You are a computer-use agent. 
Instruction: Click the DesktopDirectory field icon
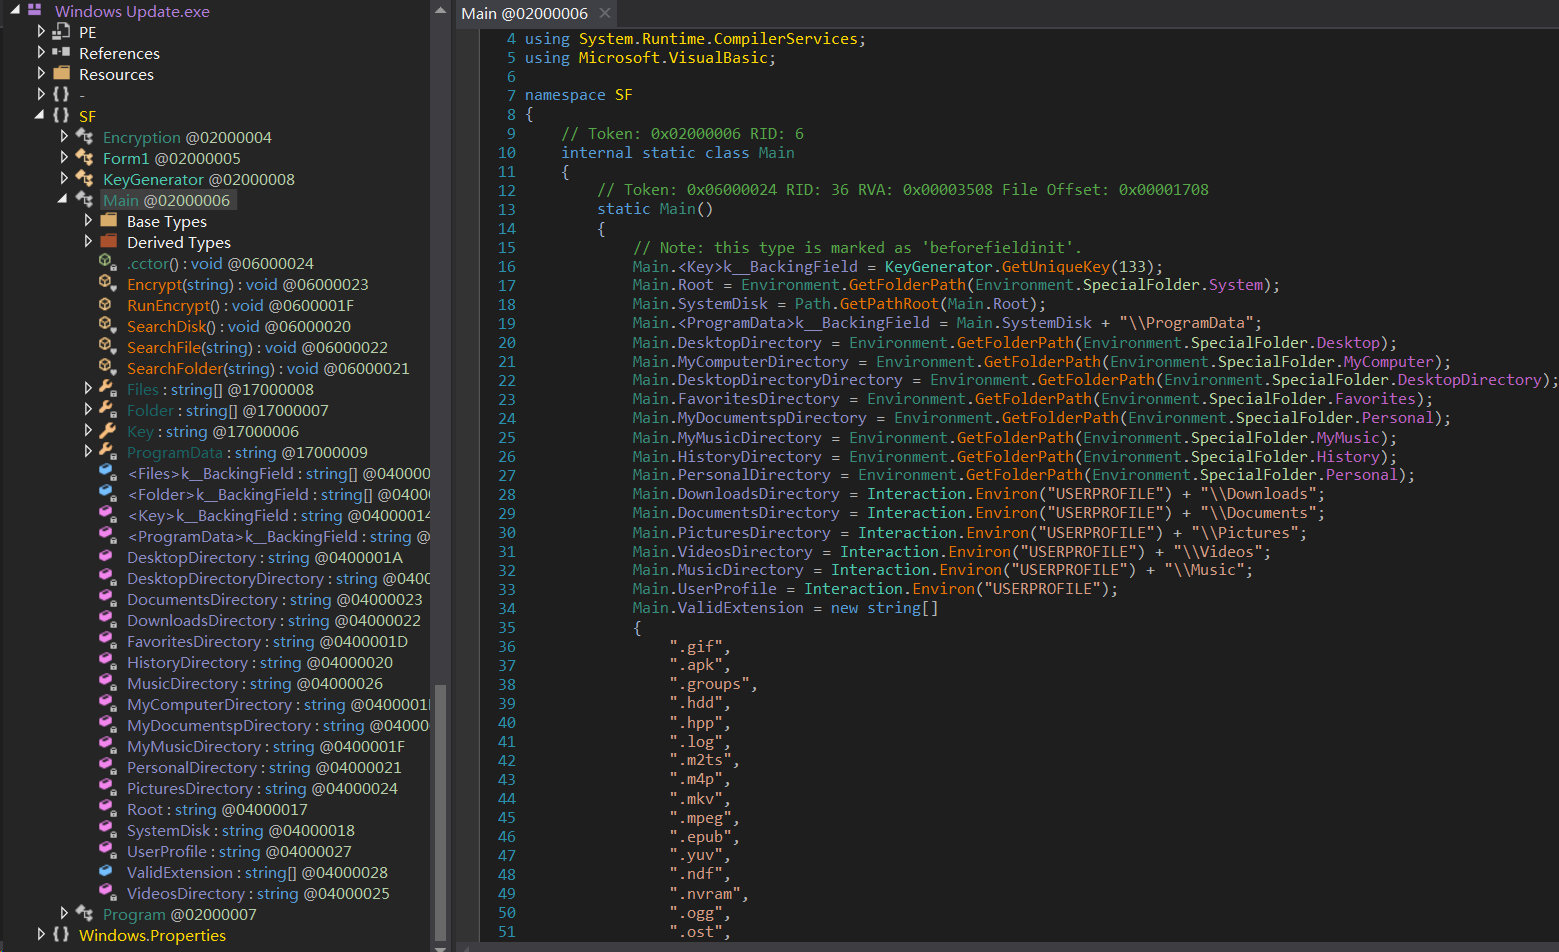107,556
